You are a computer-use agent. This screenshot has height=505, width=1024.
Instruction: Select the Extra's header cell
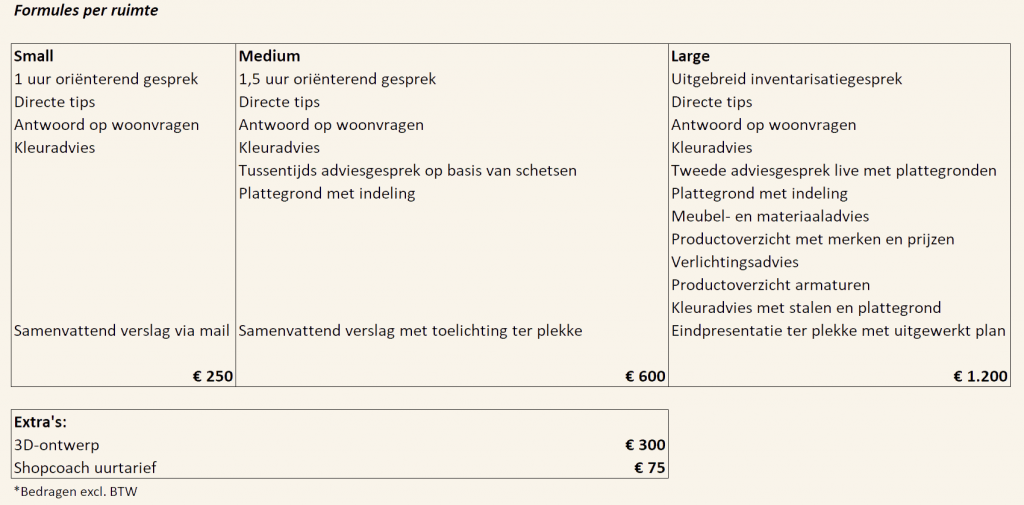[40, 422]
